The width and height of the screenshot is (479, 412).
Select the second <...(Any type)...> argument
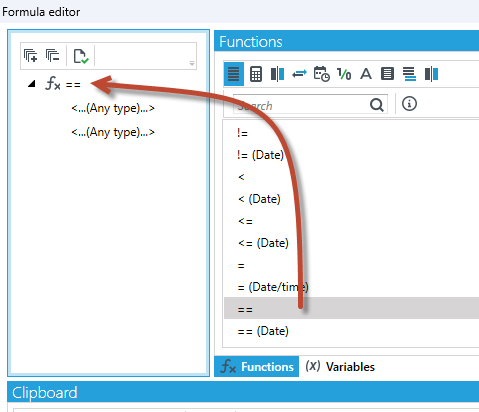click(x=113, y=132)
